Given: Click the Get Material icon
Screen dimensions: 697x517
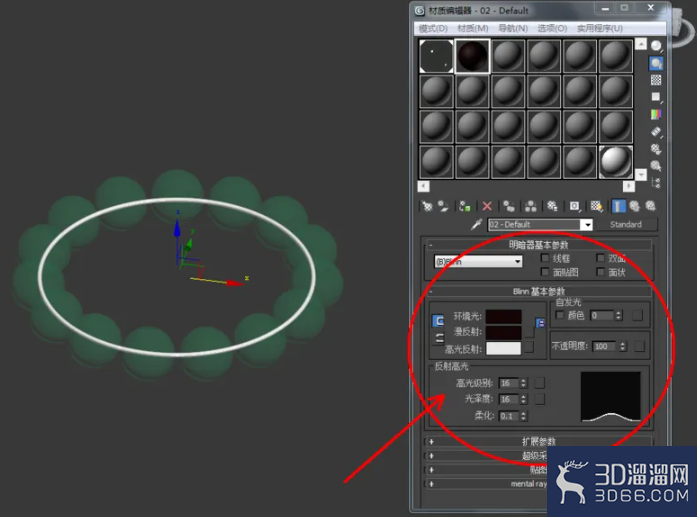Looking at the screenshot, I should pos(427,206).
